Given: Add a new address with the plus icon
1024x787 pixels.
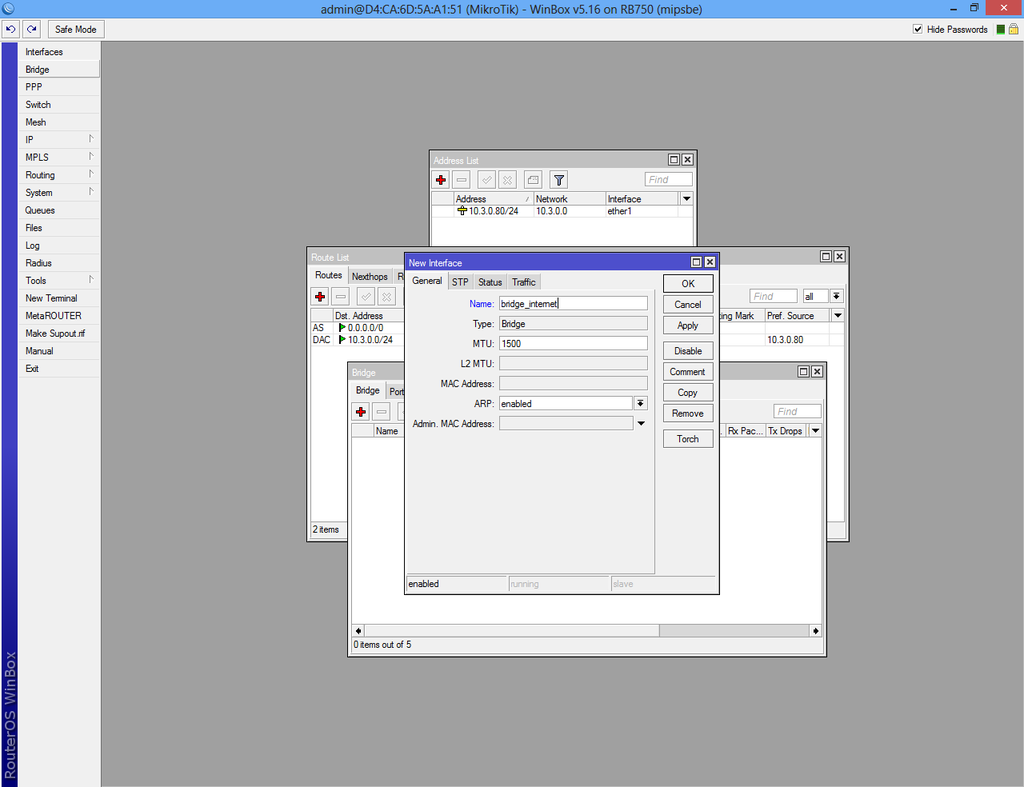Looking at the screenshot, I should point(440,179).
